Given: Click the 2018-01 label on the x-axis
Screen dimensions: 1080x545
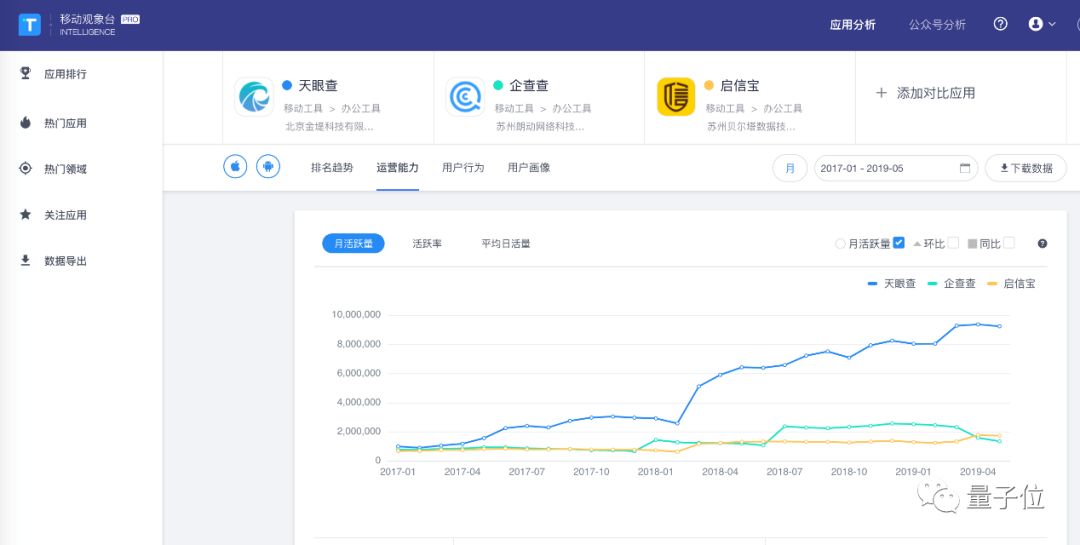Looking at the screenshot, I should 656,472.
